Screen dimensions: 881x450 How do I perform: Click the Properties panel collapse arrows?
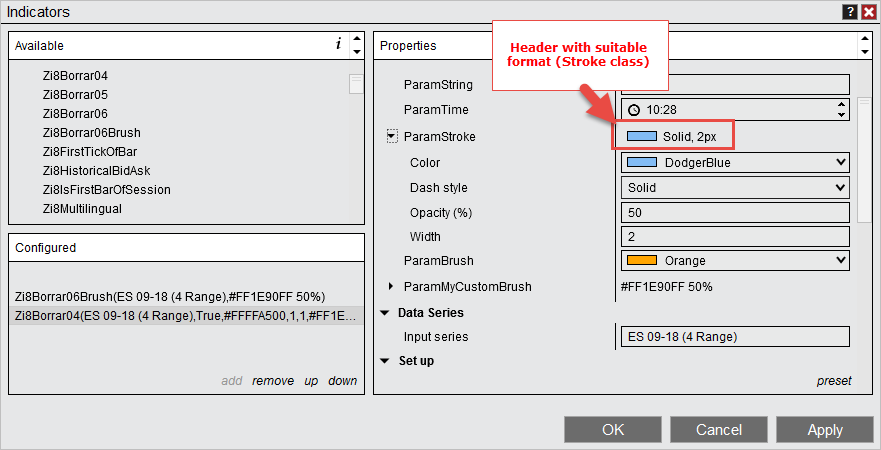tap(863, 45)
